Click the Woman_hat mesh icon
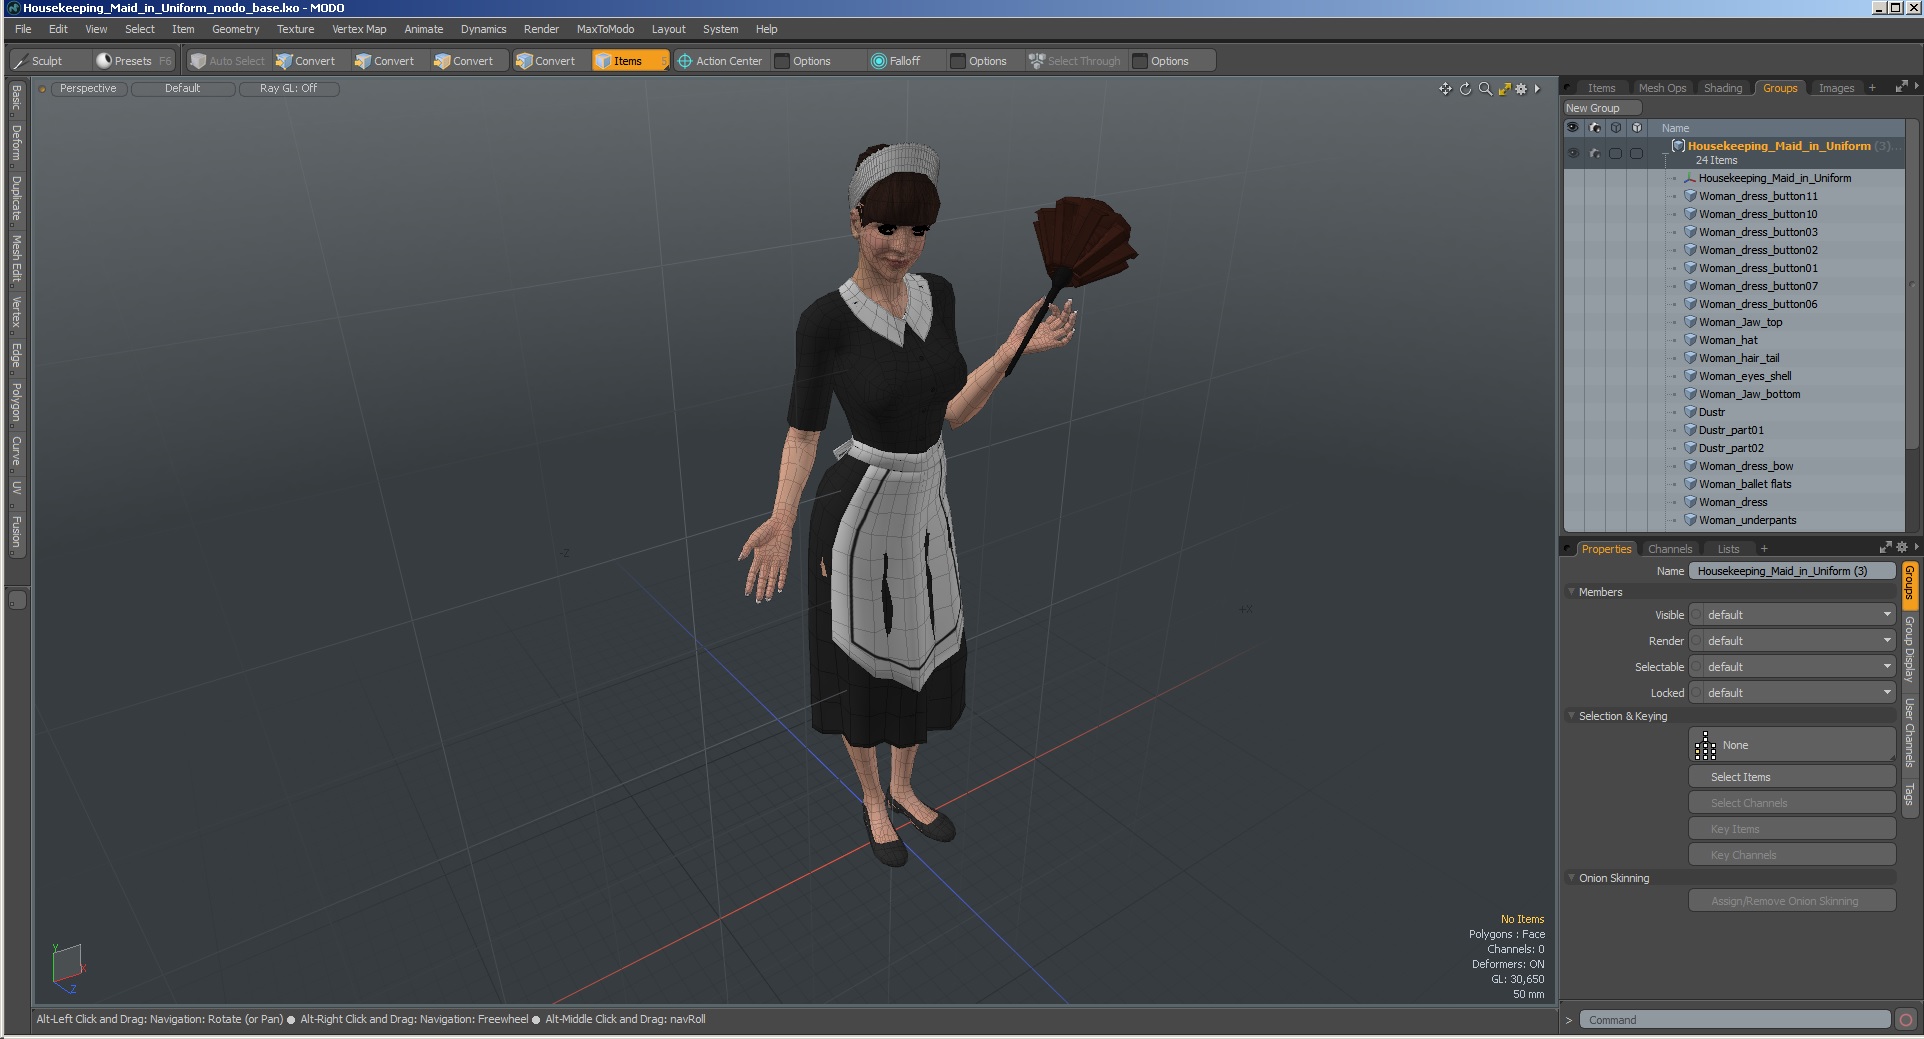Viewport: 1924px width, 1039px height. click(1690, 340)
